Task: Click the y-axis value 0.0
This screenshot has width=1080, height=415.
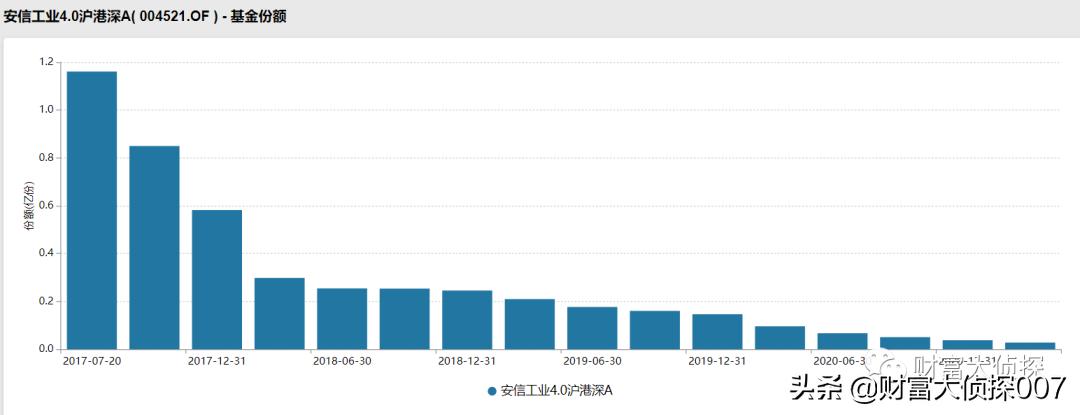Action: (x=46, y=349)
